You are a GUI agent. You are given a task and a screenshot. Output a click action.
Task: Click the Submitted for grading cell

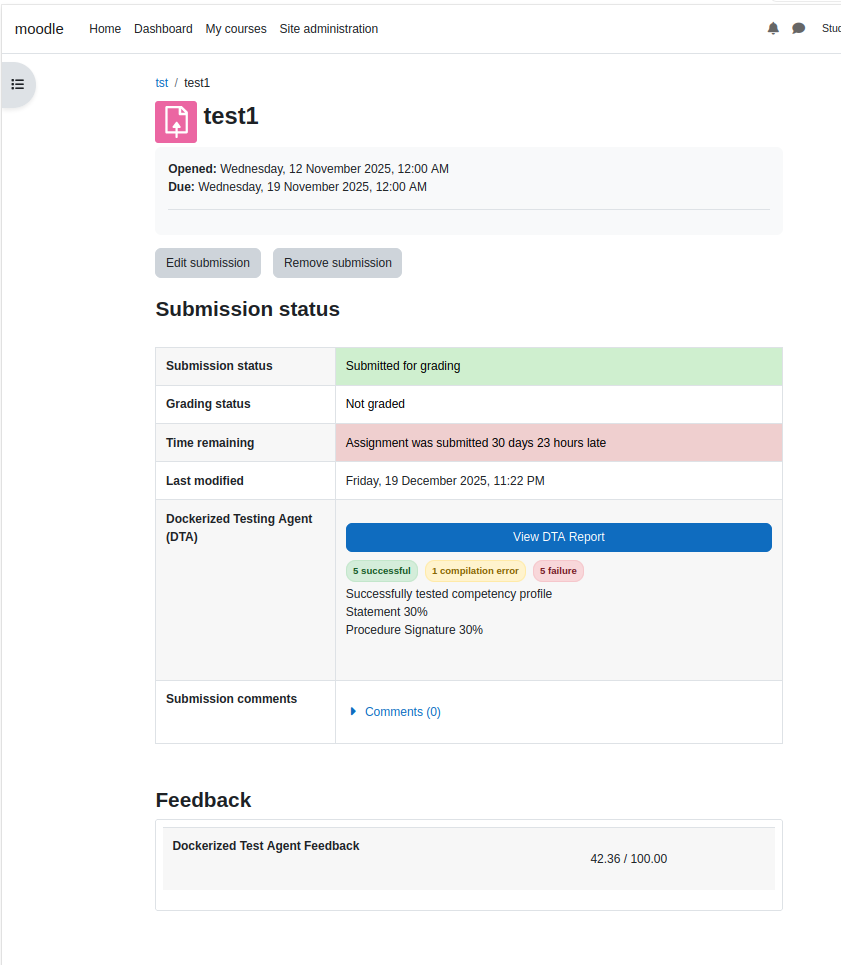click(559, 366)
